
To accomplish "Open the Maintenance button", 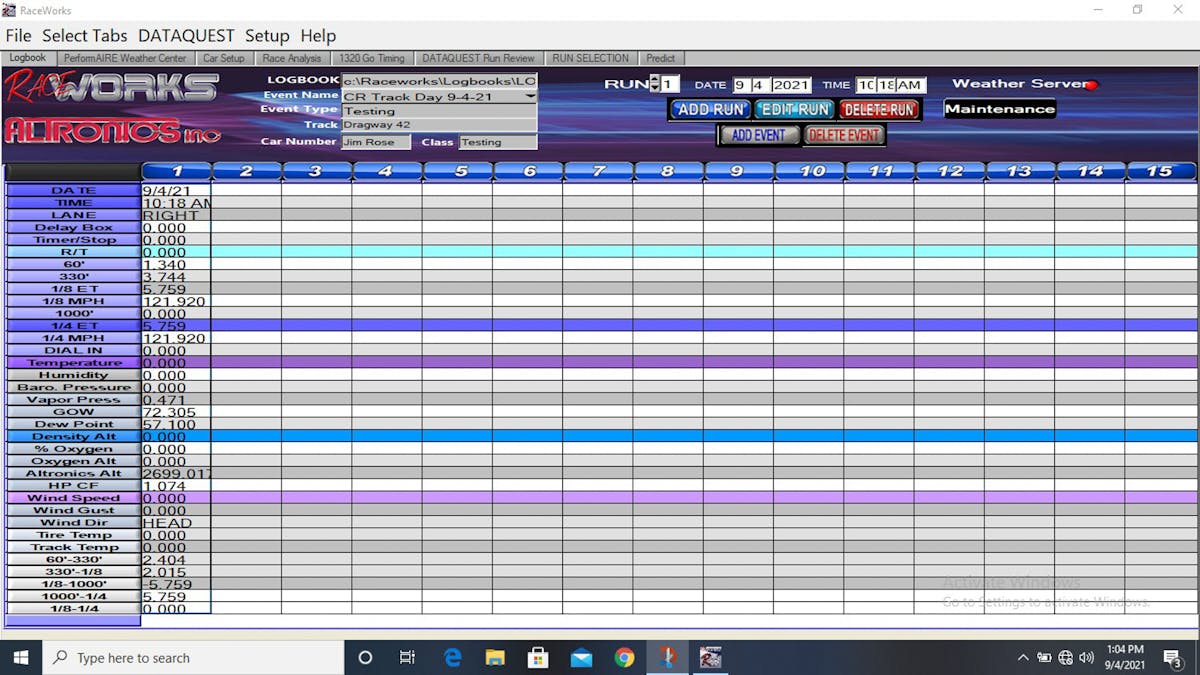I will tap(999, 109).
